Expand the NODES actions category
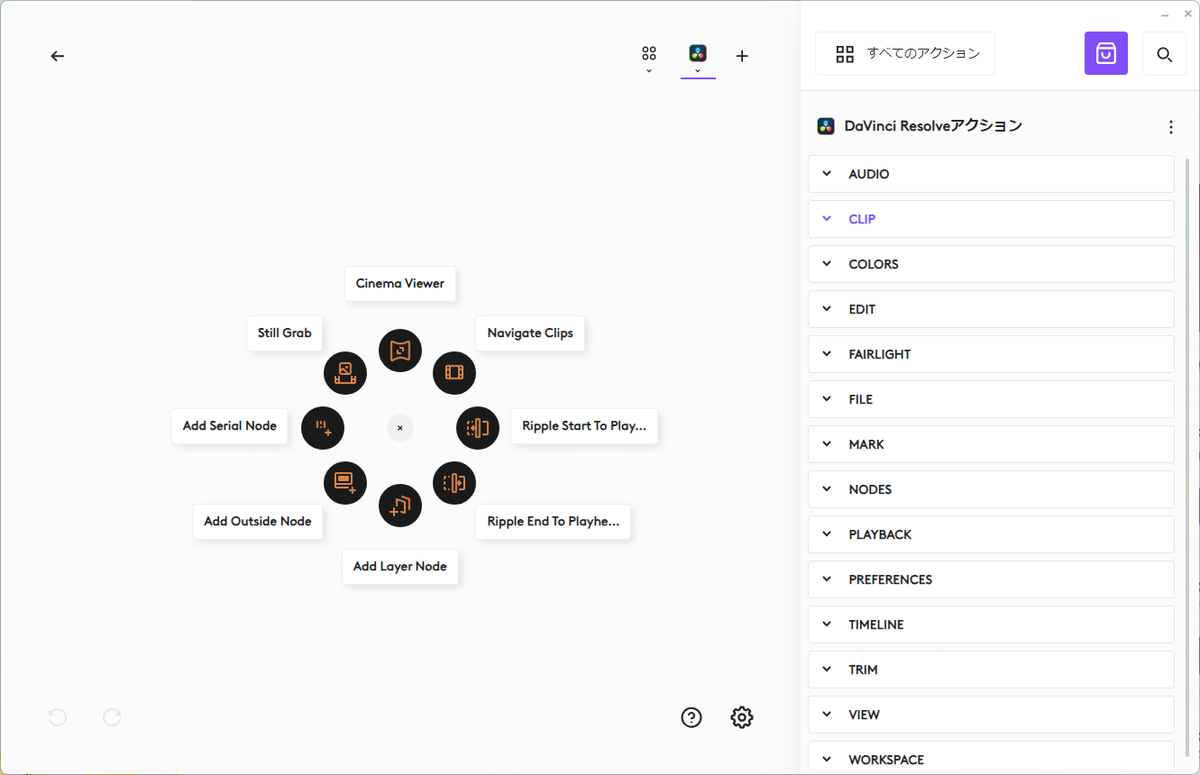The width and height of the screenshot is (1200, 775). click(990, 489)
